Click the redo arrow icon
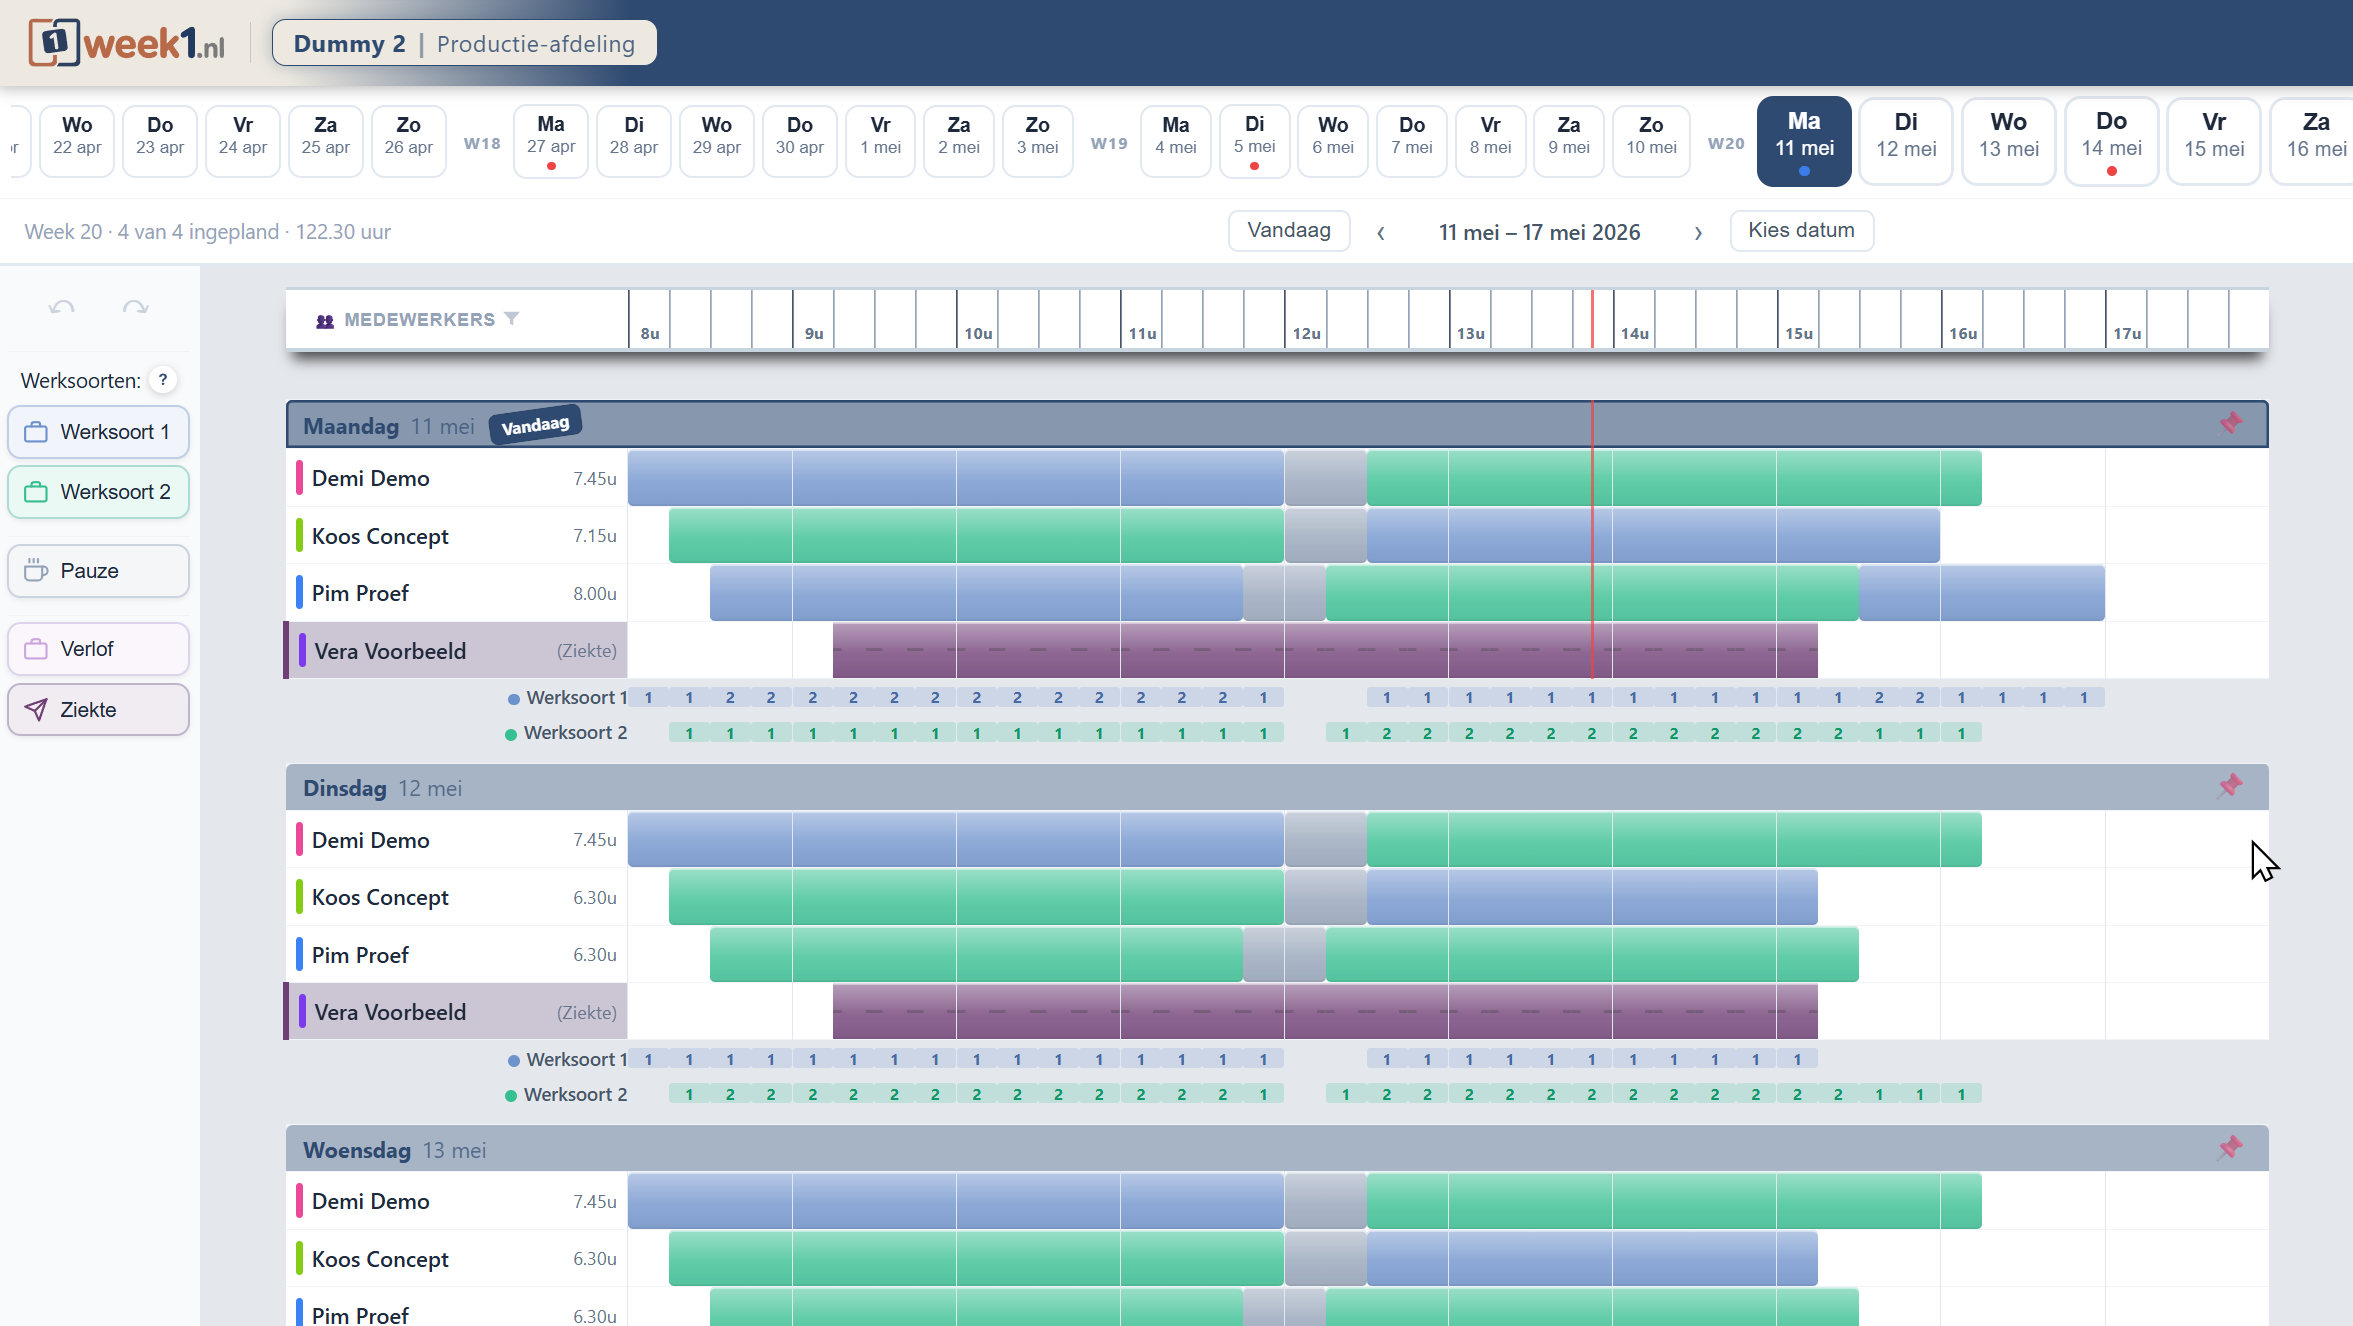Image resolution: width=2353 pixels, height=1326 pixels. 136,308
